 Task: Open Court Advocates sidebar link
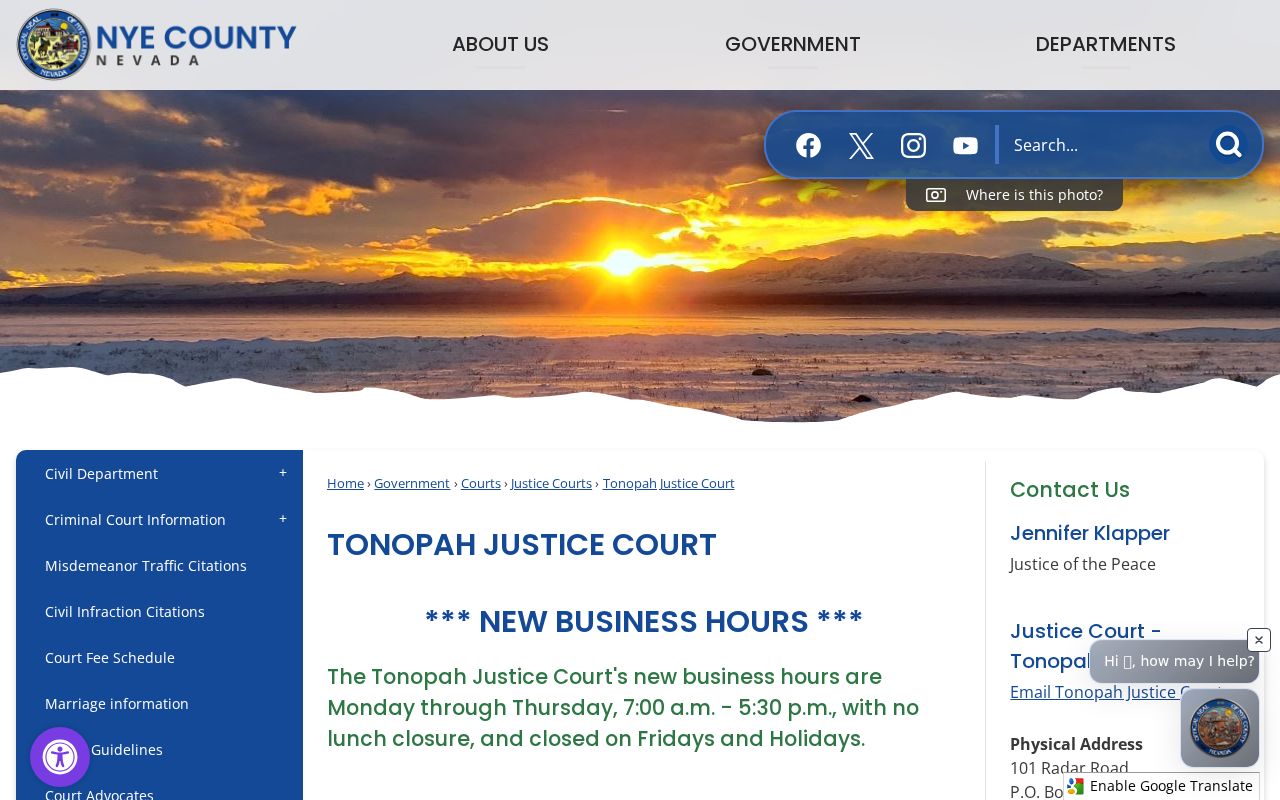click(99, 793)
